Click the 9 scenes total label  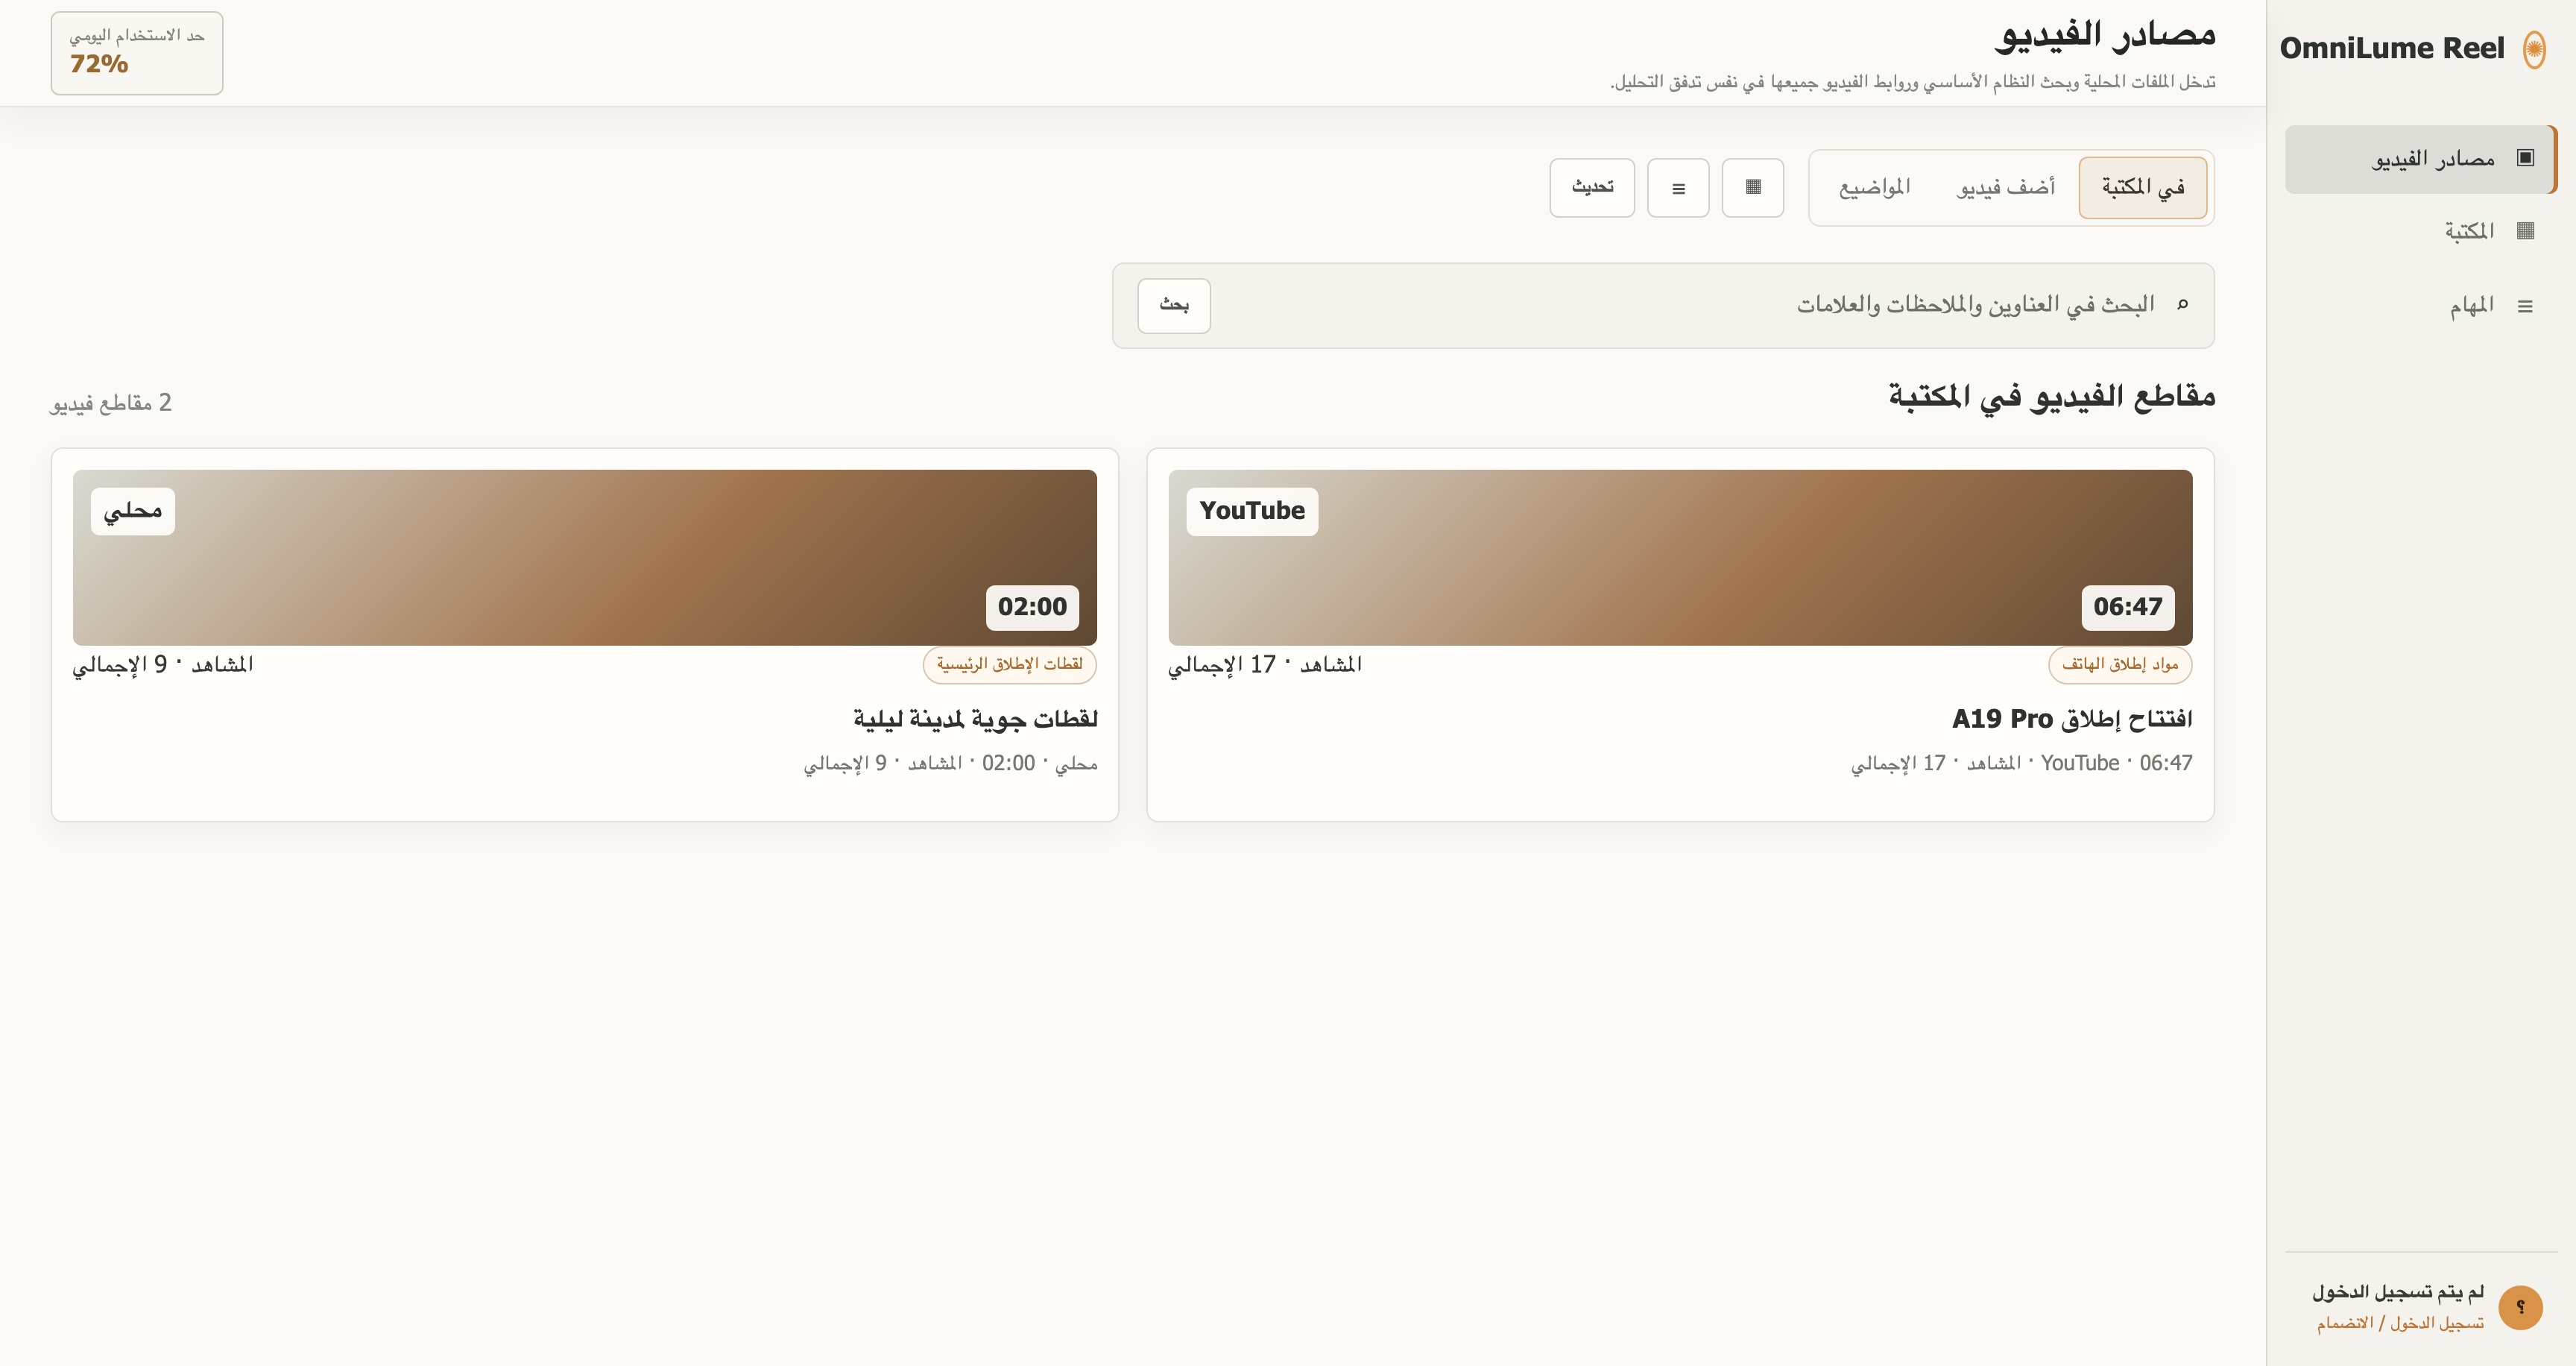[x=163, y=665]
